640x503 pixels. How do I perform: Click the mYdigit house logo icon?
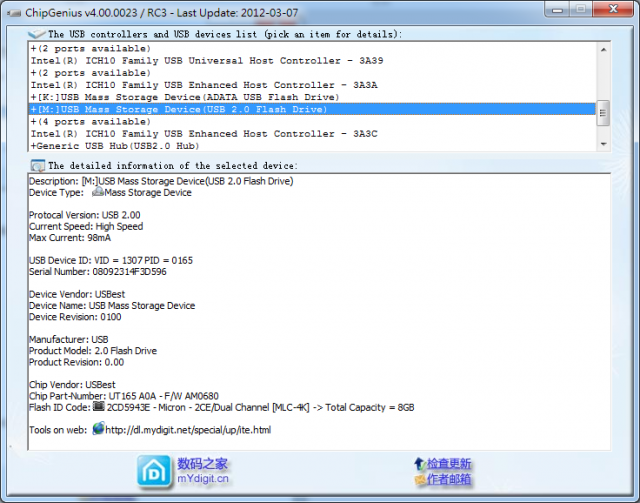click(153, 472)
